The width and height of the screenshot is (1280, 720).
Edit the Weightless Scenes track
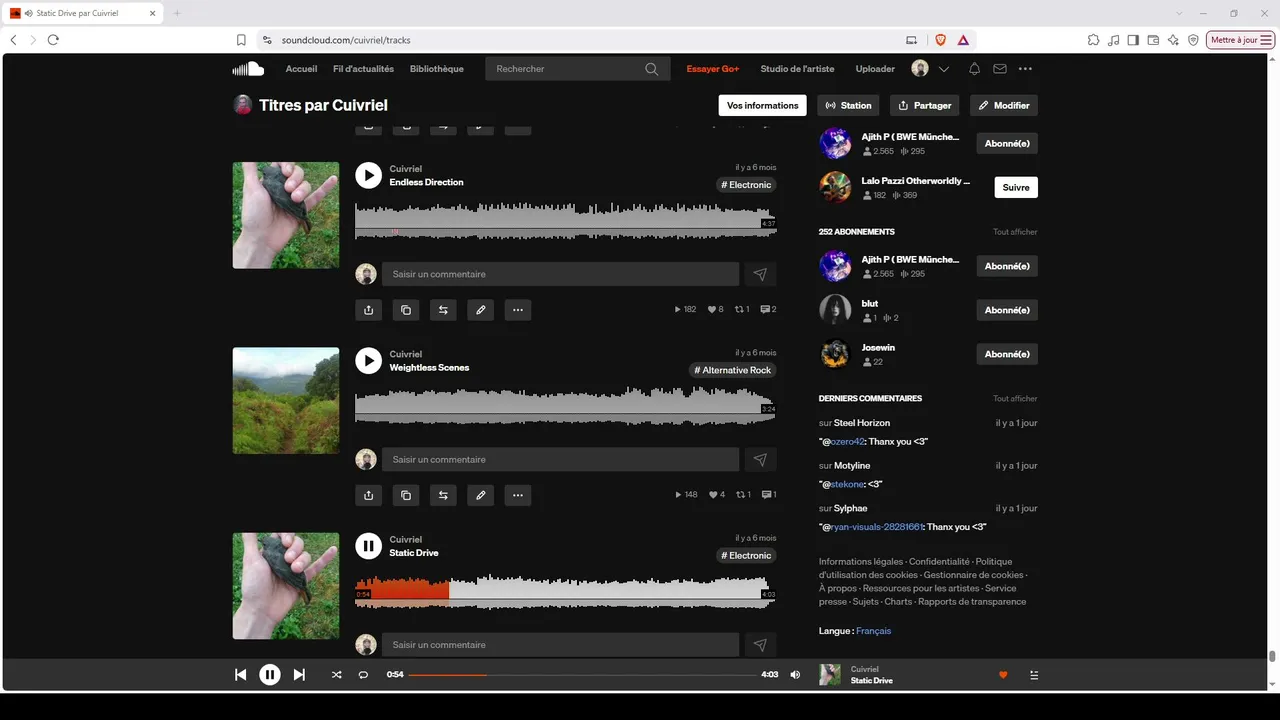[x=480, y=495]
